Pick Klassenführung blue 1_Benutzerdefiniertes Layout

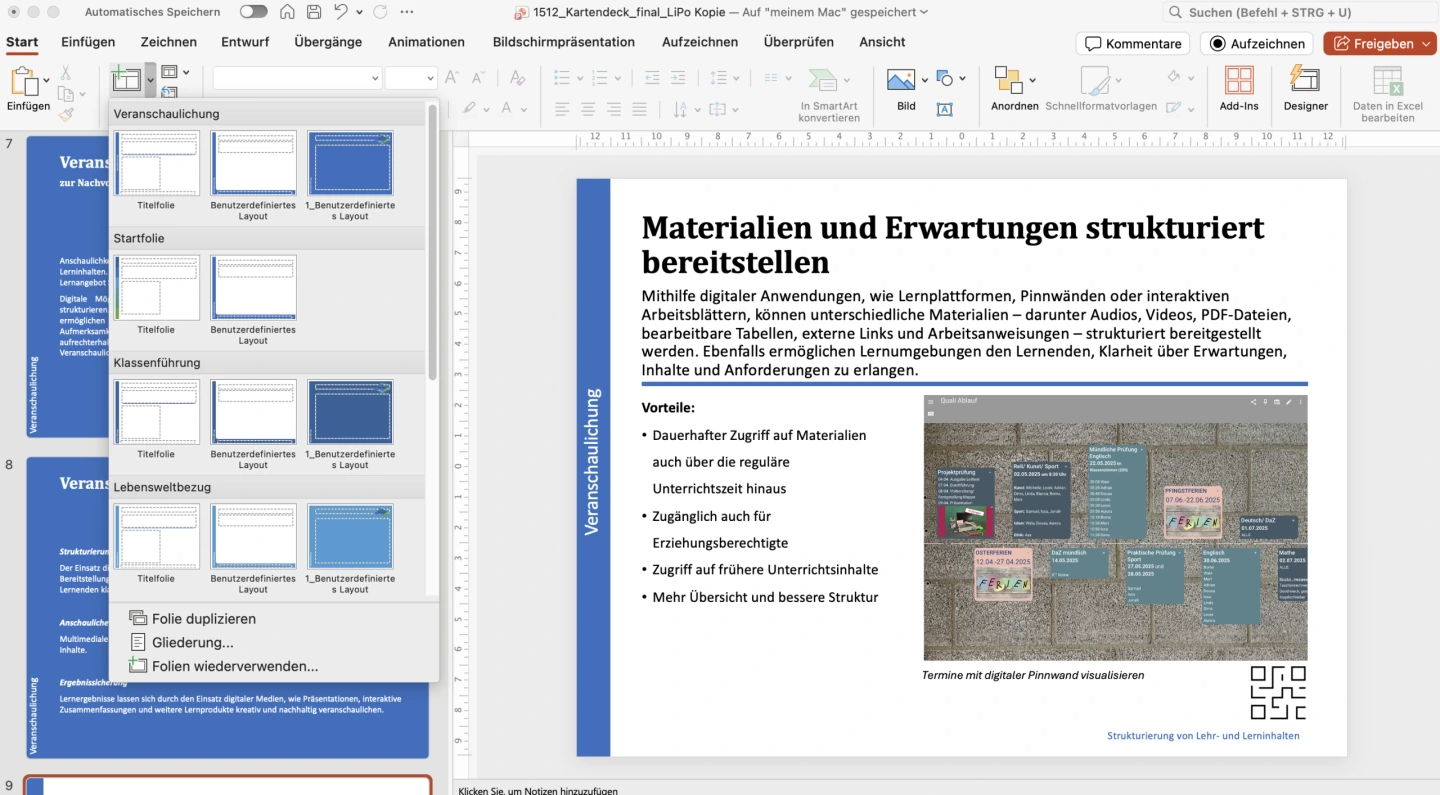[x=350, y=412]
